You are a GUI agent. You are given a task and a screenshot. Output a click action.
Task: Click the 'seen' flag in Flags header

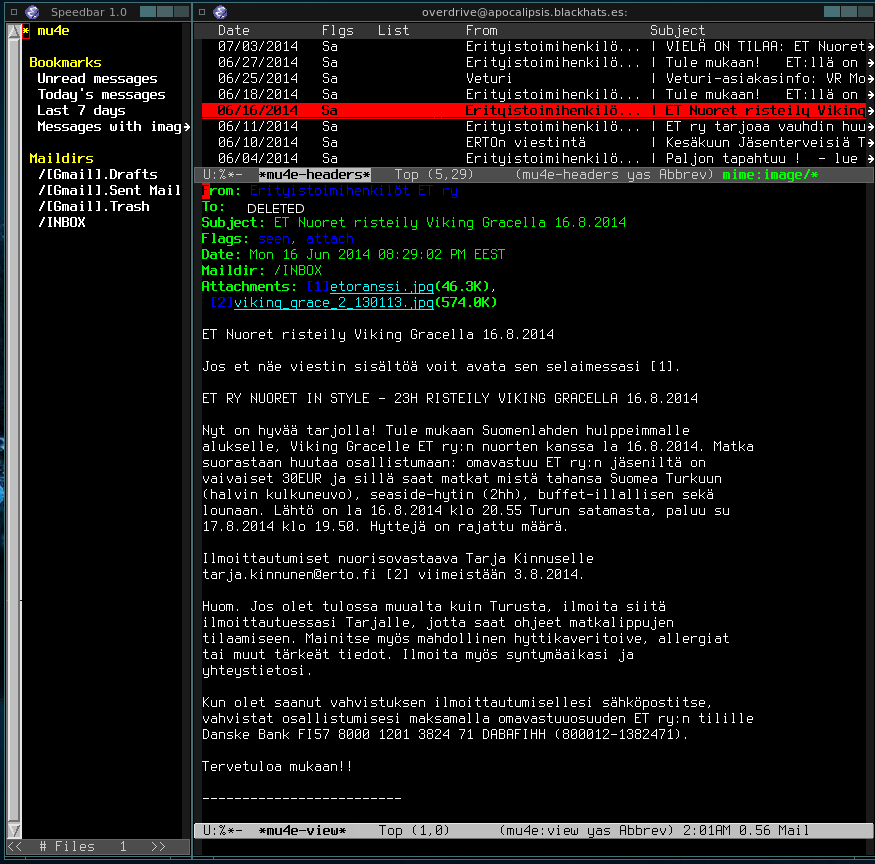(x=273, y=239)
